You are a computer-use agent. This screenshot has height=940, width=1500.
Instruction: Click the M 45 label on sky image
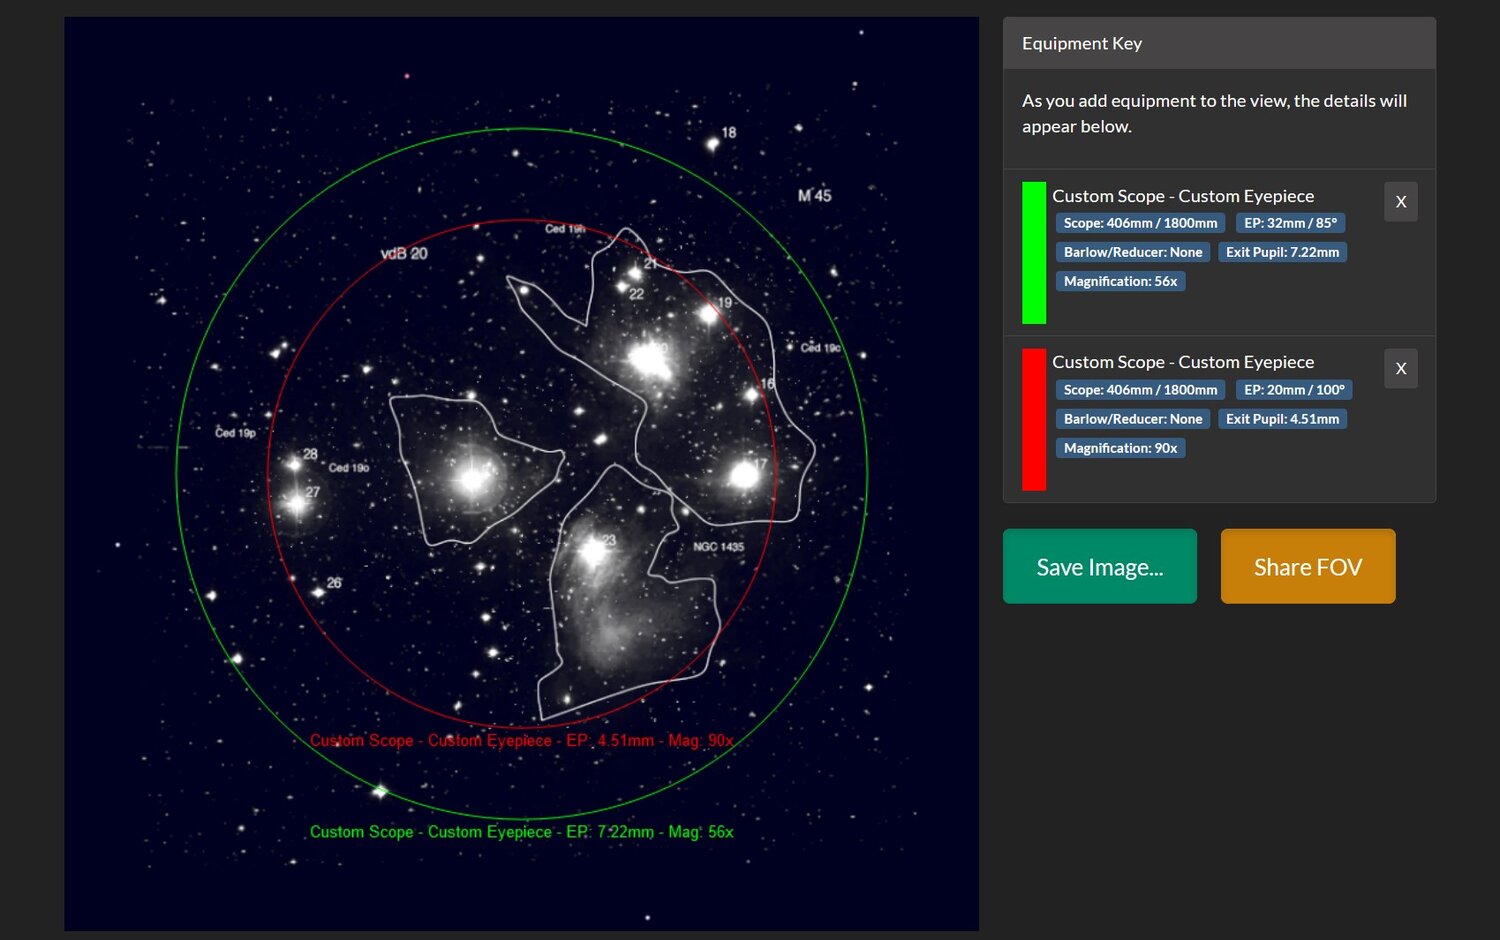tap(815, 196)
